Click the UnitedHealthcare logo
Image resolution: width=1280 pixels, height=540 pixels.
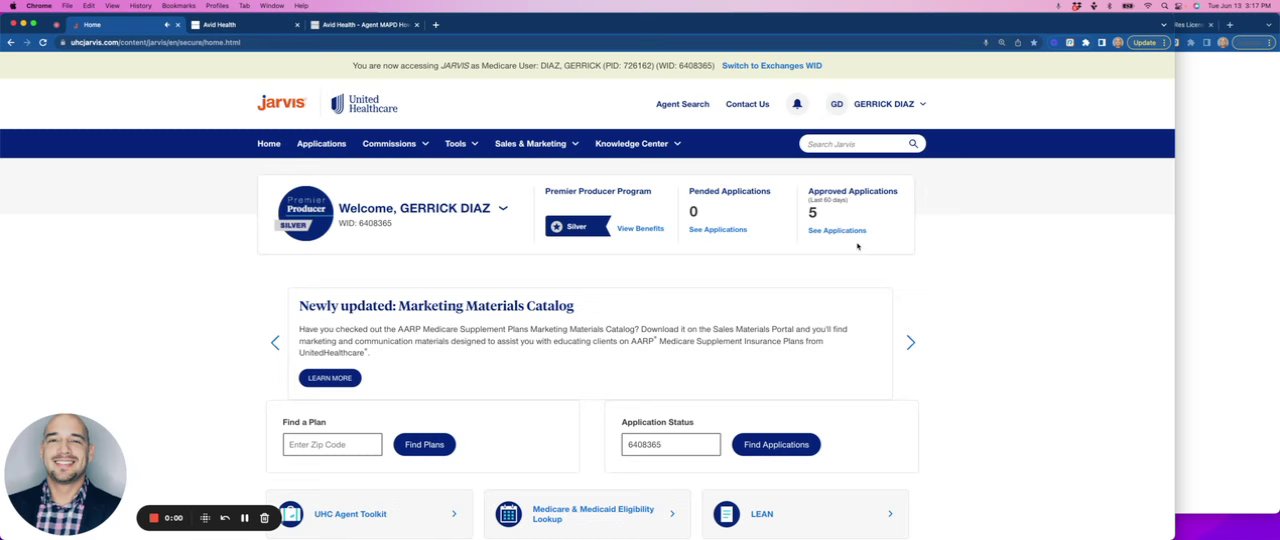pos(364,103)
